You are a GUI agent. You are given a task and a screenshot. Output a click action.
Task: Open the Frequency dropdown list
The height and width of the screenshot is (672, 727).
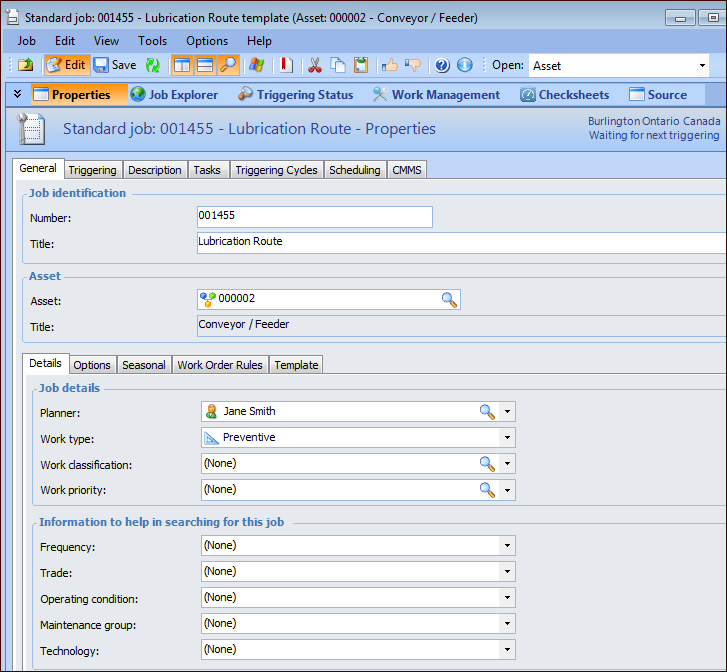pyautogui.click(x=507, y=545)
